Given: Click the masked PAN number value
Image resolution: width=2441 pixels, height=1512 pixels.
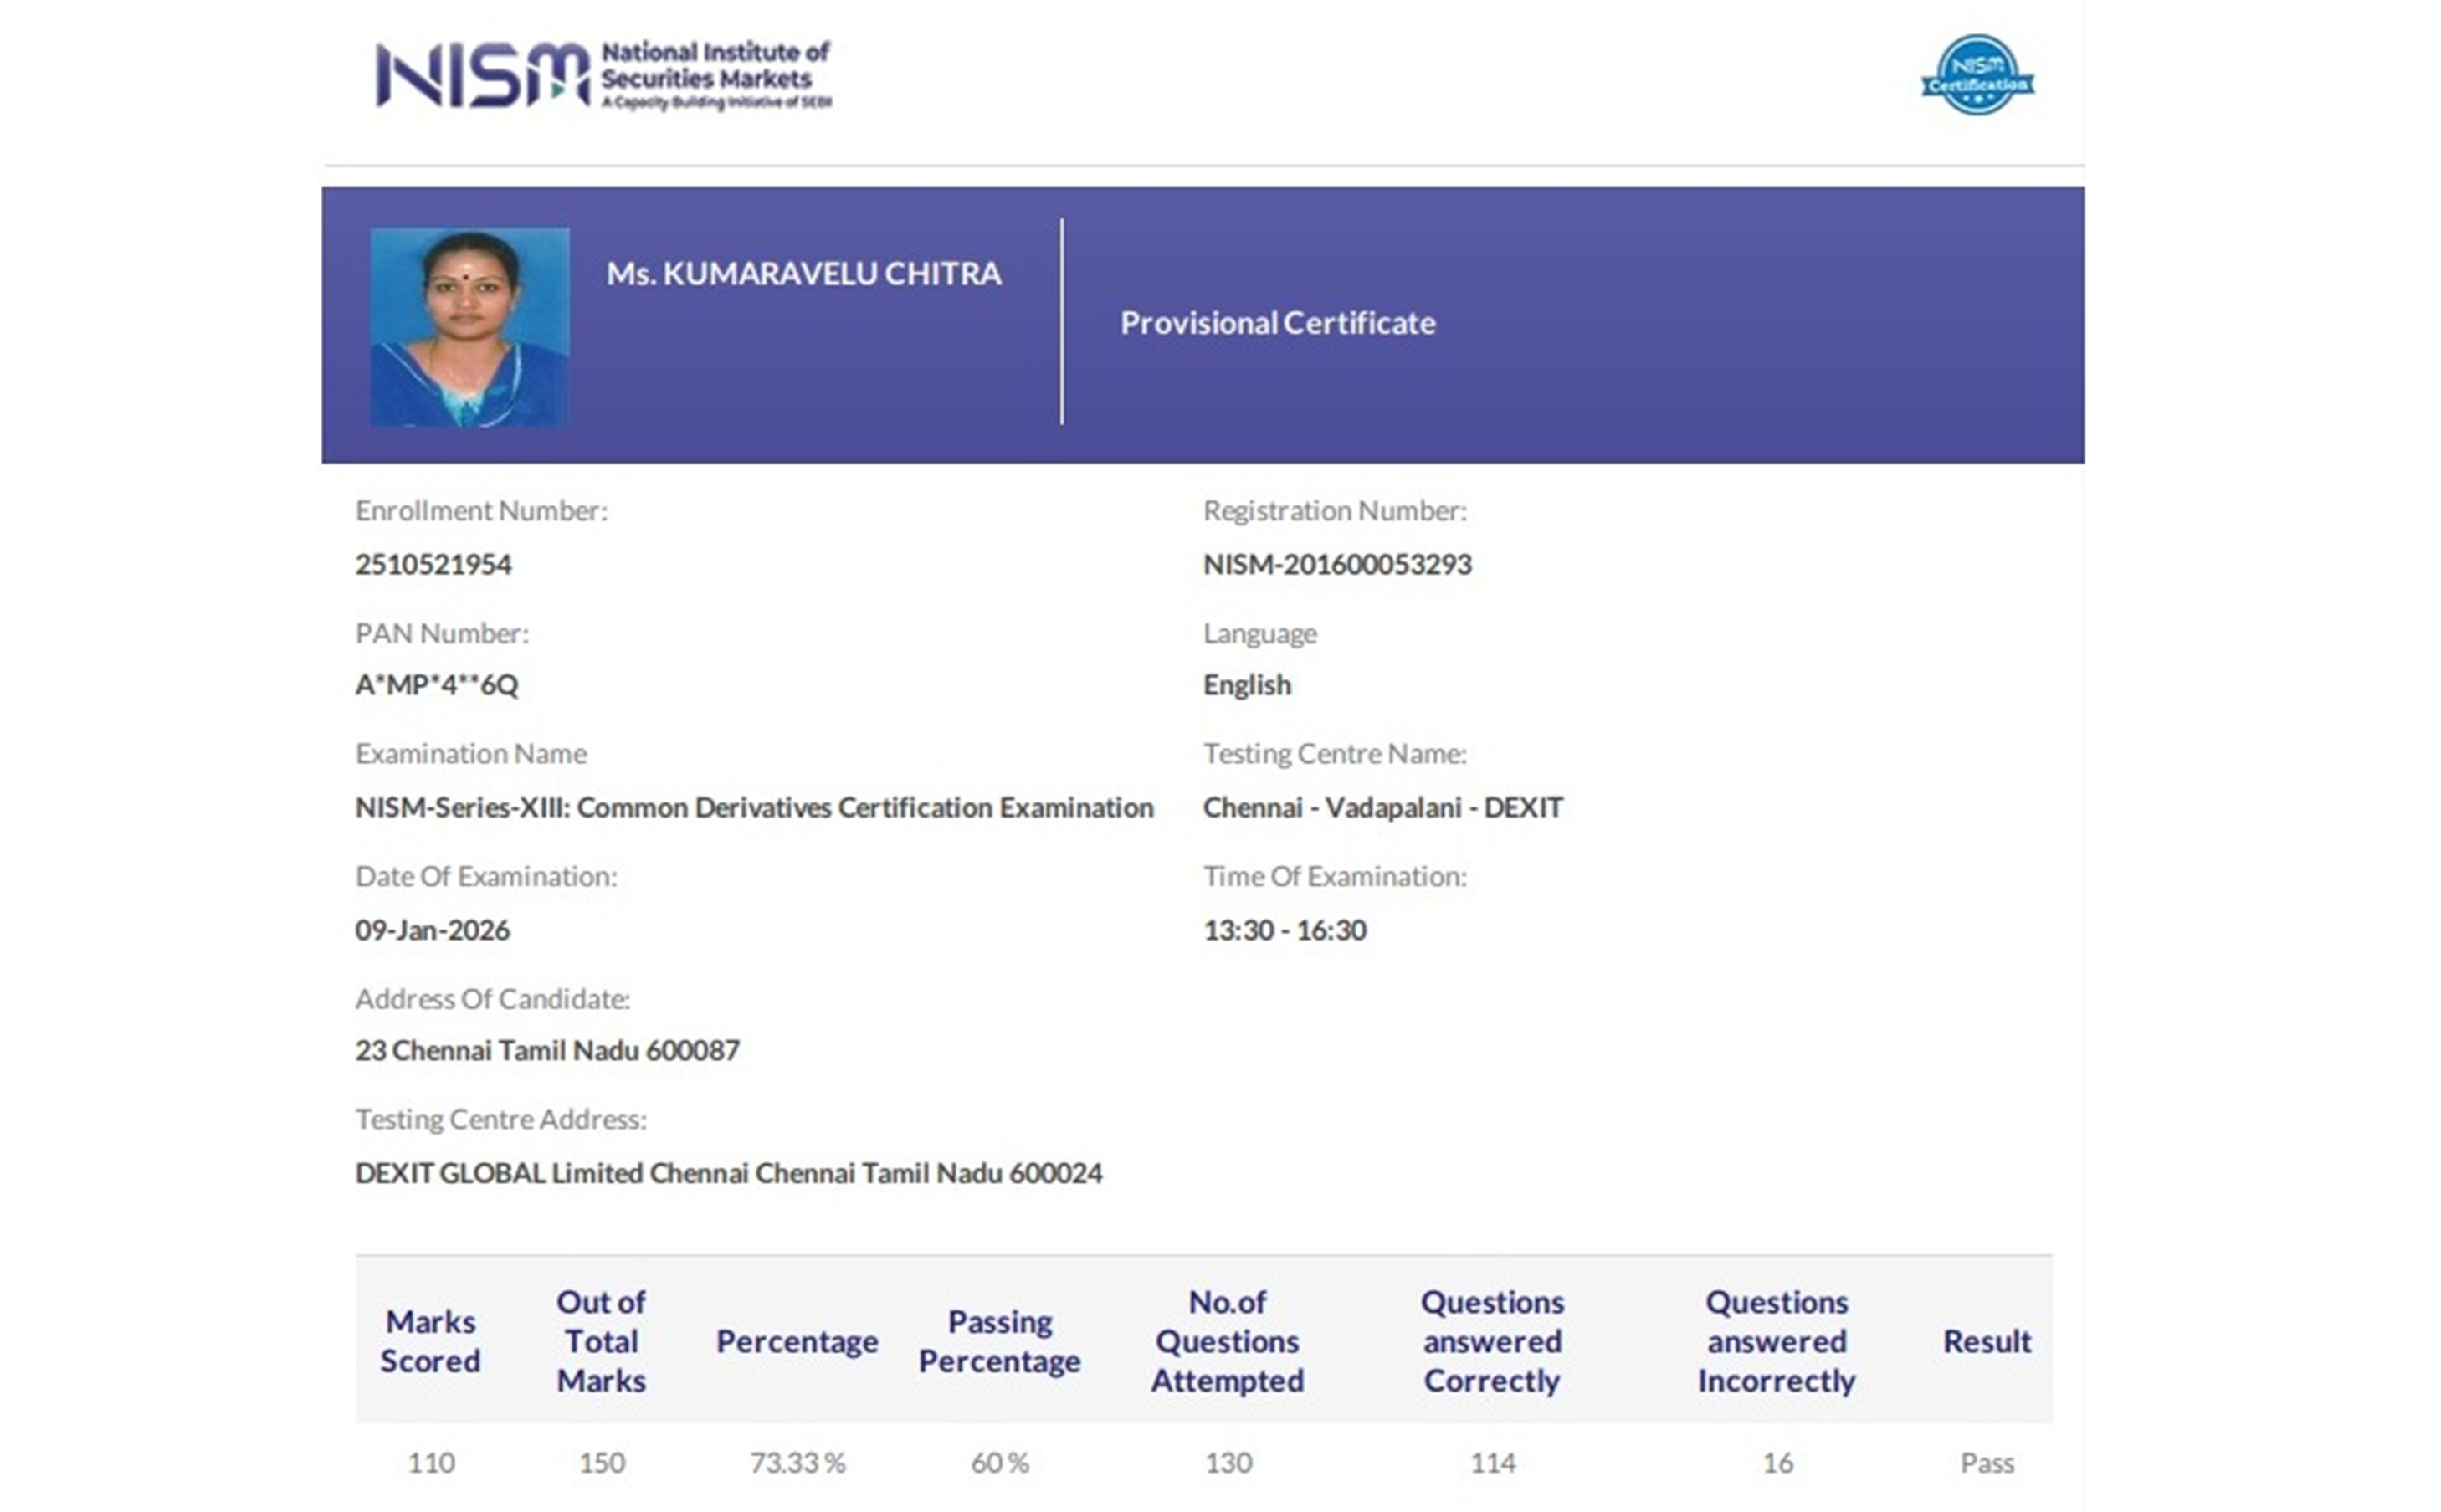Looking at the screenshot, I should [x=437, y=685].
